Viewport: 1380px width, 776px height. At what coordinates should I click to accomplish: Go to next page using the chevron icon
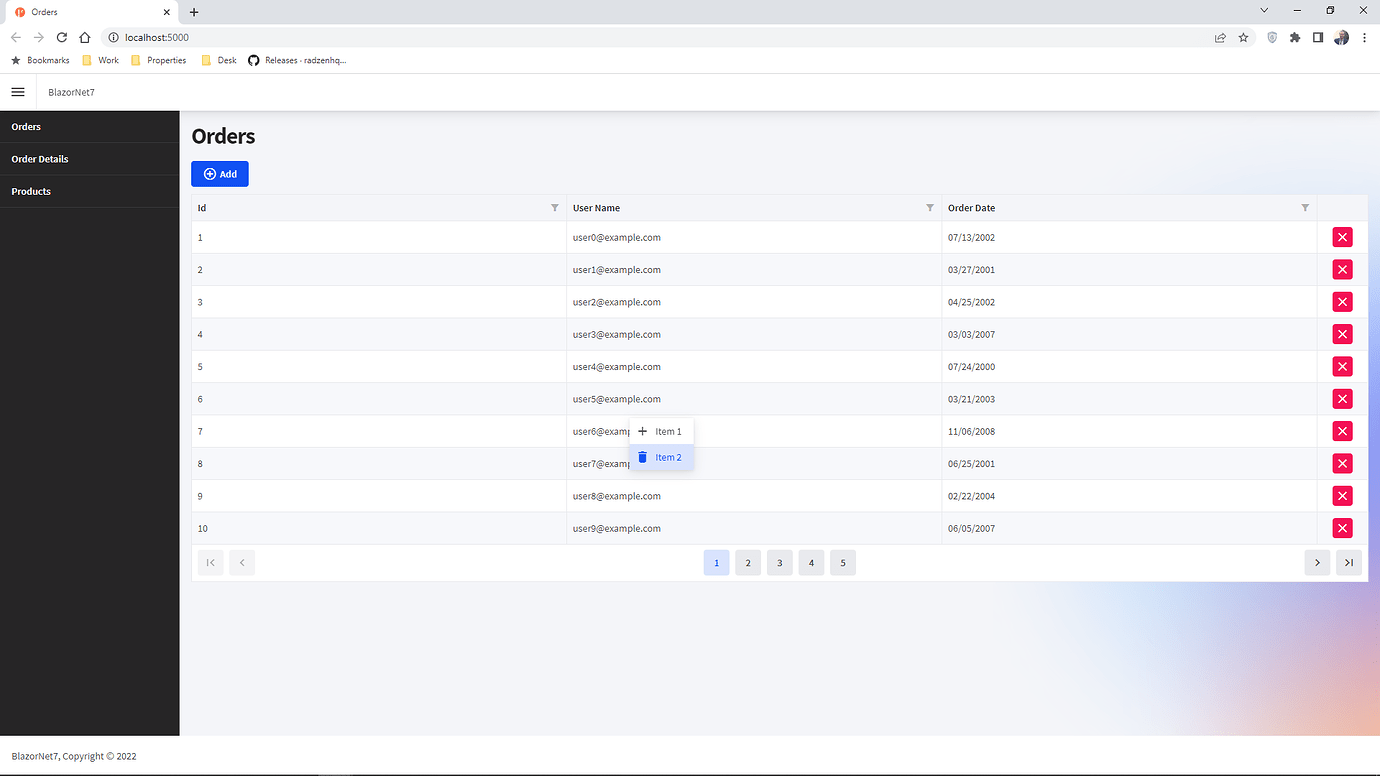(x=1317, y=562)
